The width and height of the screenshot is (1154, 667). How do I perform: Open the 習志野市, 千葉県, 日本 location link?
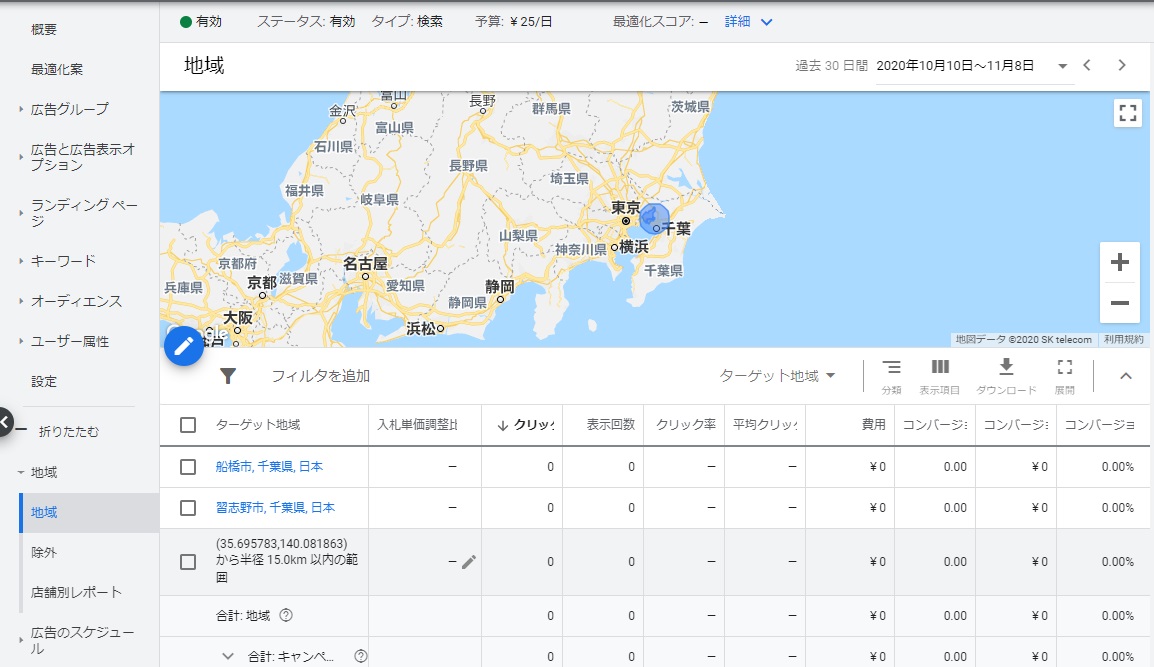[275, 508]
